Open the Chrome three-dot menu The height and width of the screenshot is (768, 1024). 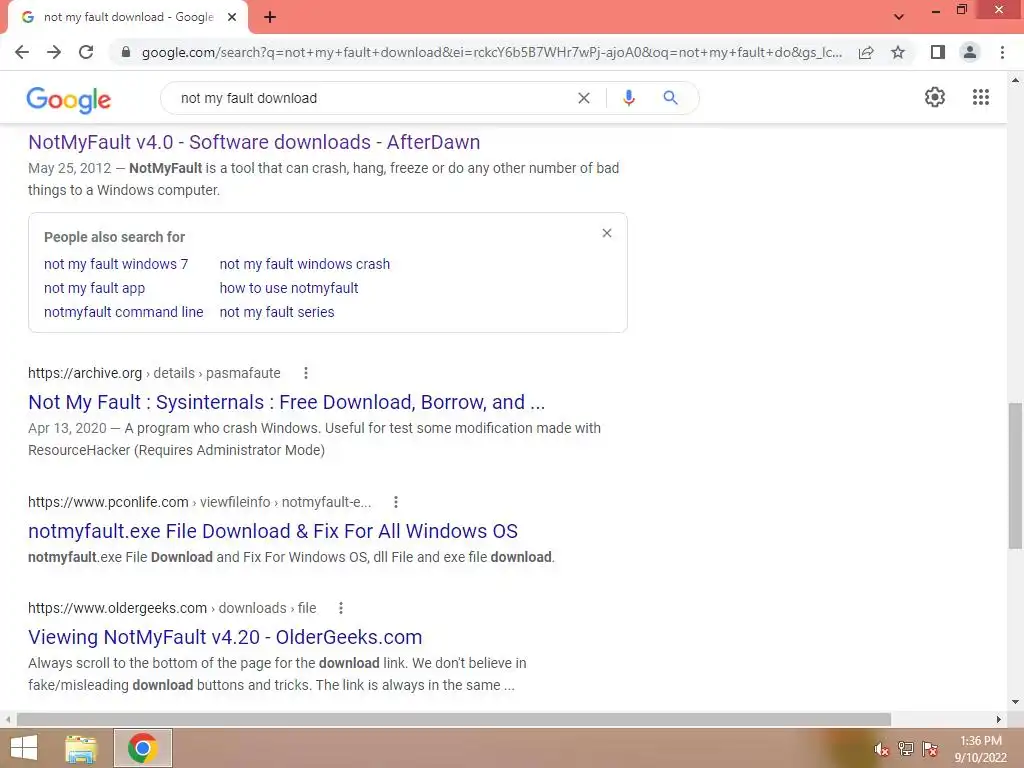1002,52
